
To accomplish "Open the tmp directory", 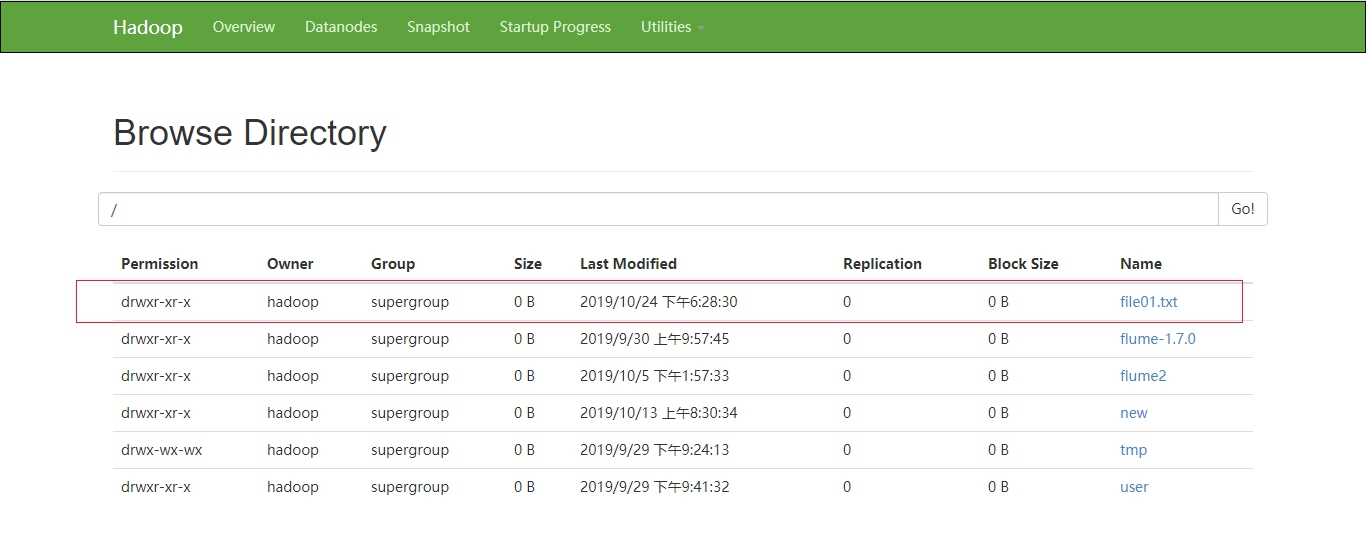I will click(x=1133, y=449).
